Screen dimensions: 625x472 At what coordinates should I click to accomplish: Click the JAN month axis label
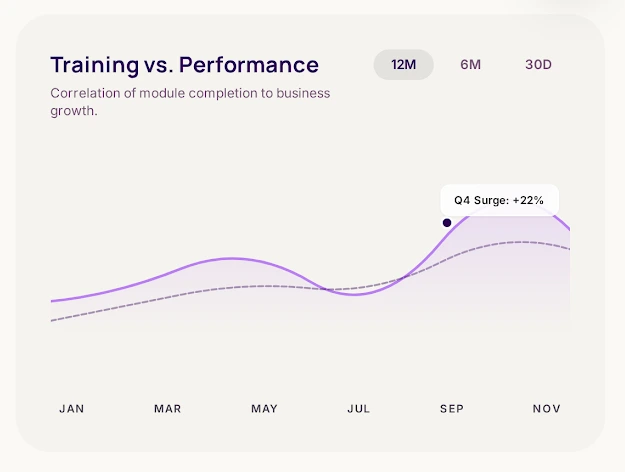(x=72, y=408)
